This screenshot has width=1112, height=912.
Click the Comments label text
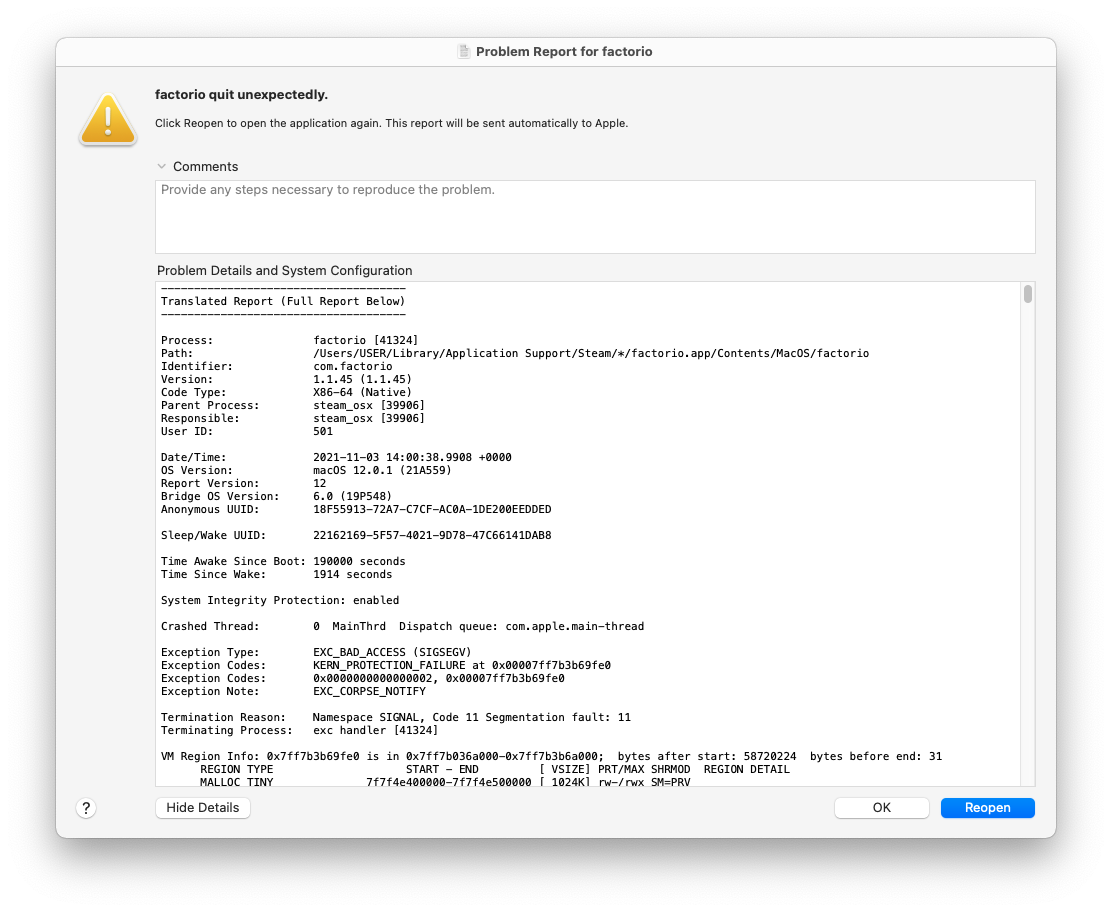205,167
